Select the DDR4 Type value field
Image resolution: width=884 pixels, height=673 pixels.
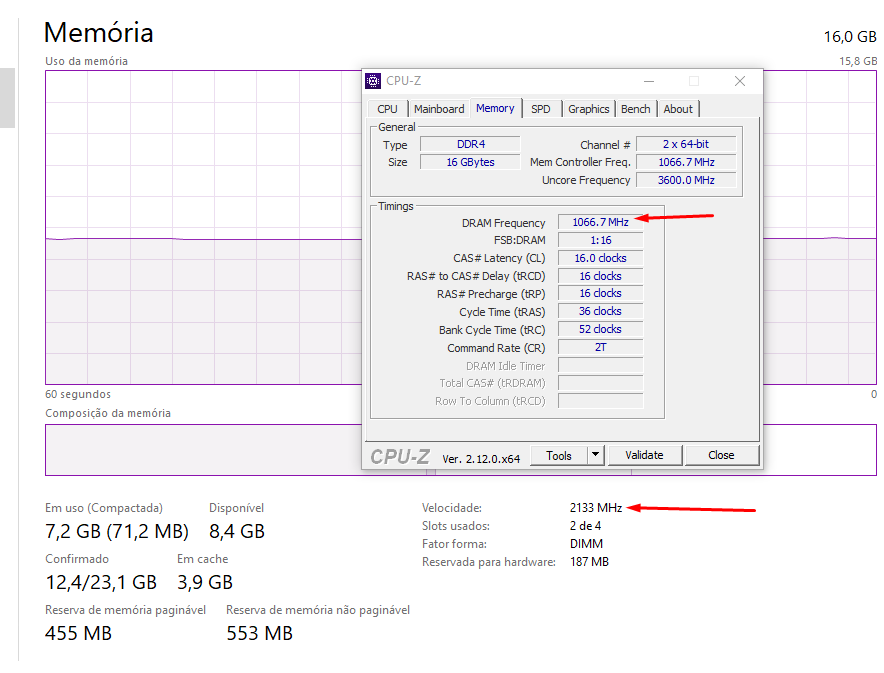coord(470,144)
